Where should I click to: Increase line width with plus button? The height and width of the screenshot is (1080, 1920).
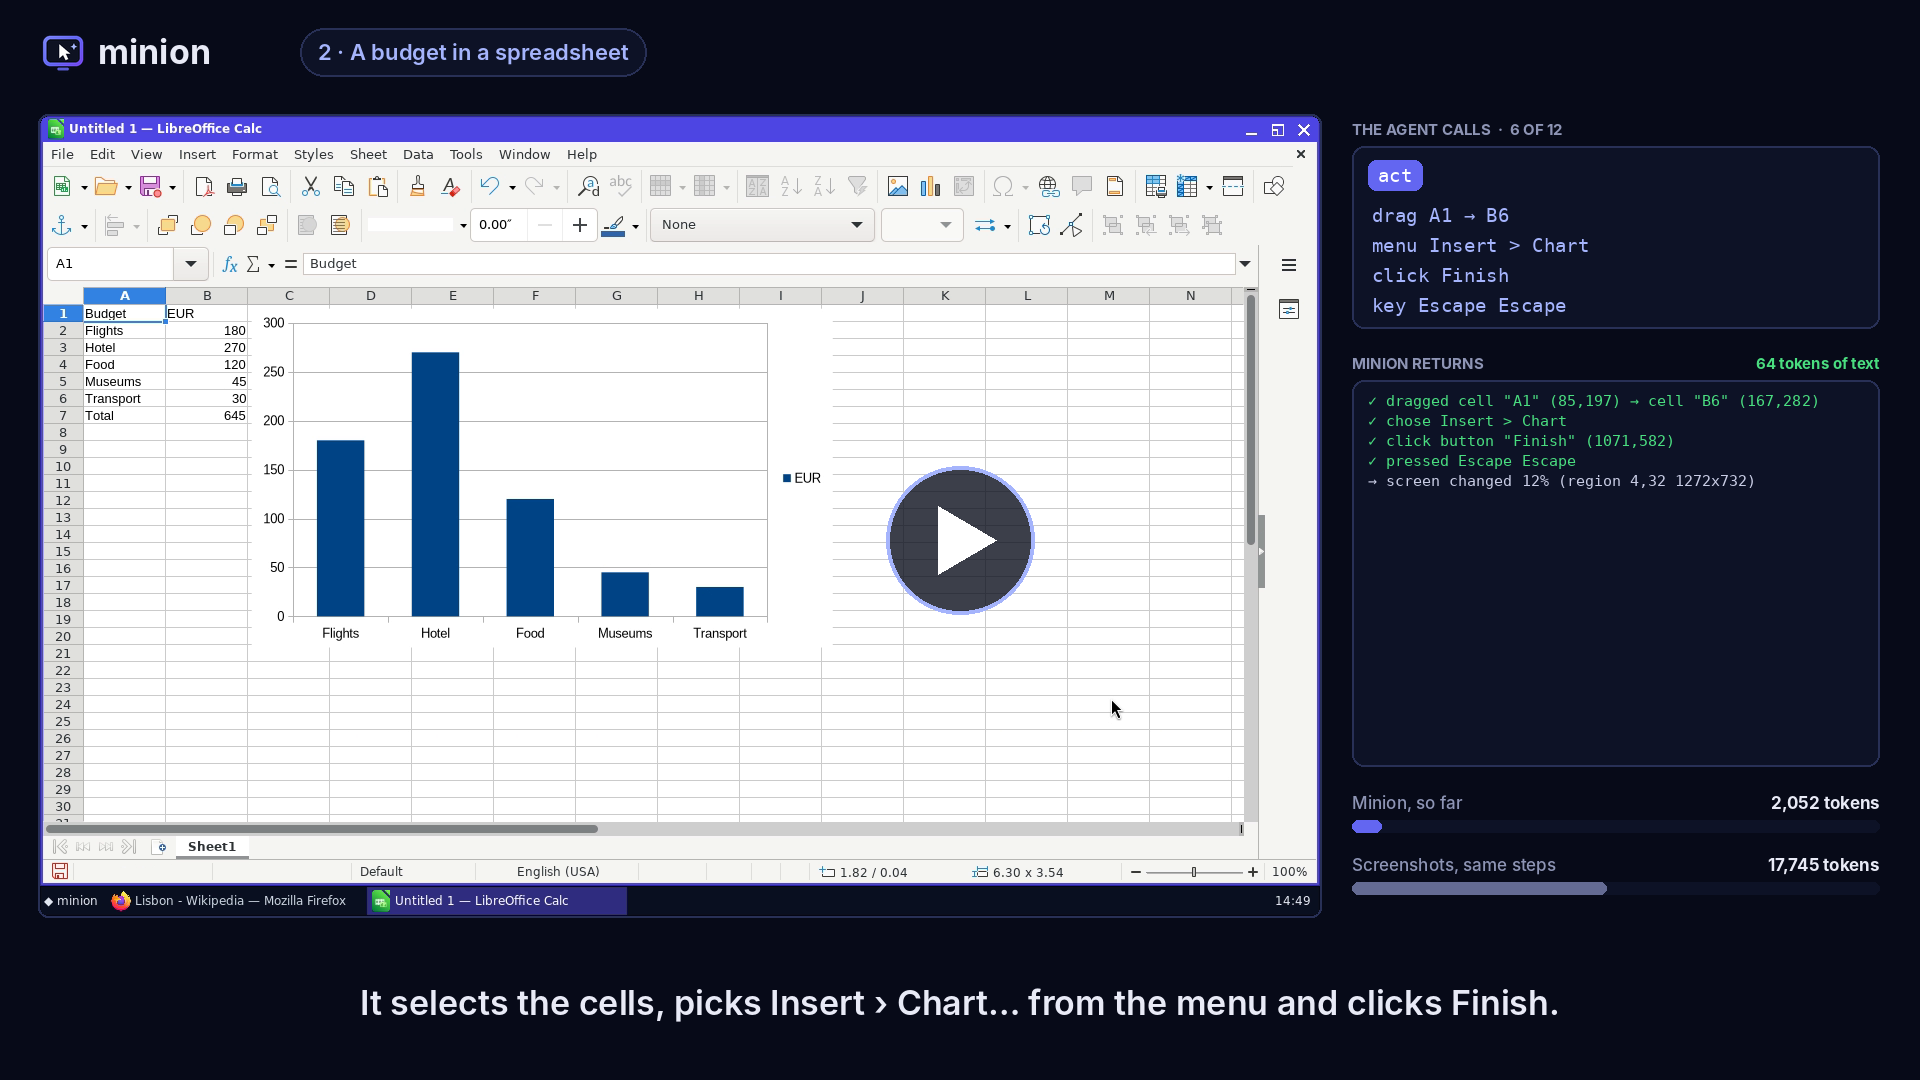click(x=580, y=225)
